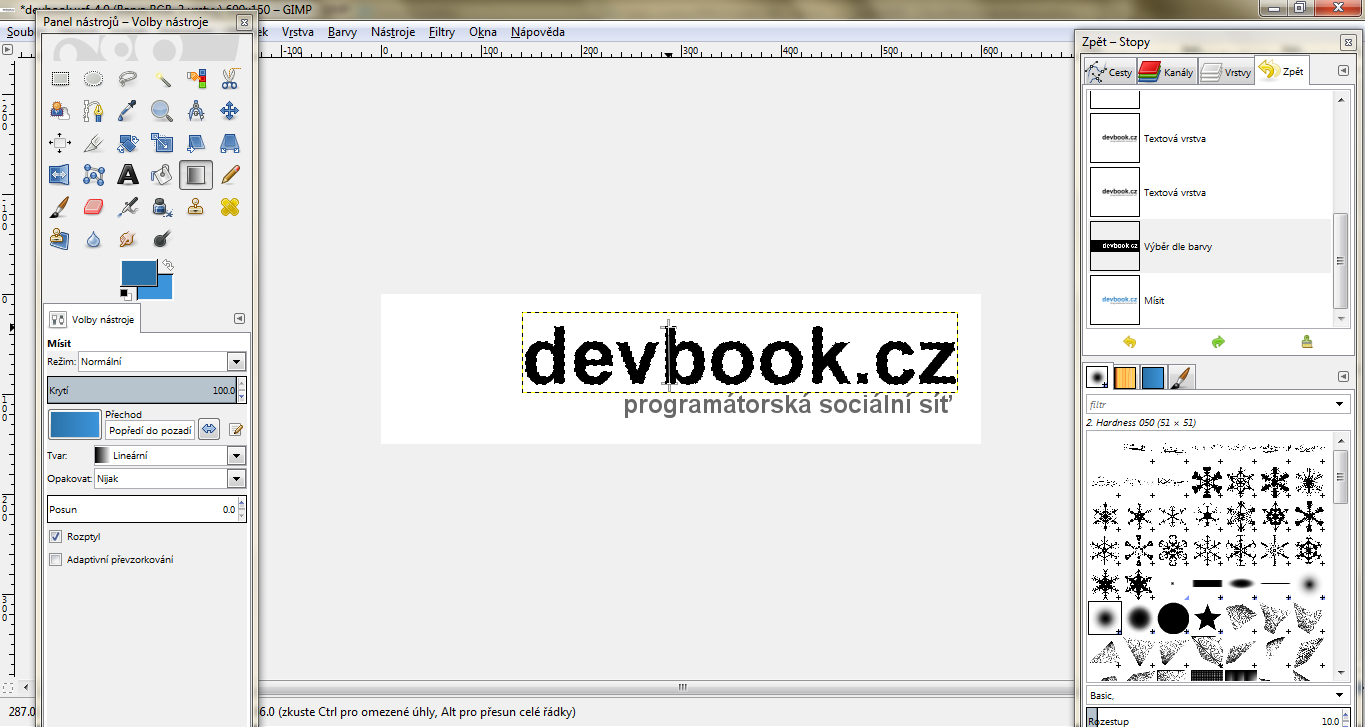Open the Zpět dock tab menu arrow
This screenshot has height=727, width=1365.
(1345, 71)
